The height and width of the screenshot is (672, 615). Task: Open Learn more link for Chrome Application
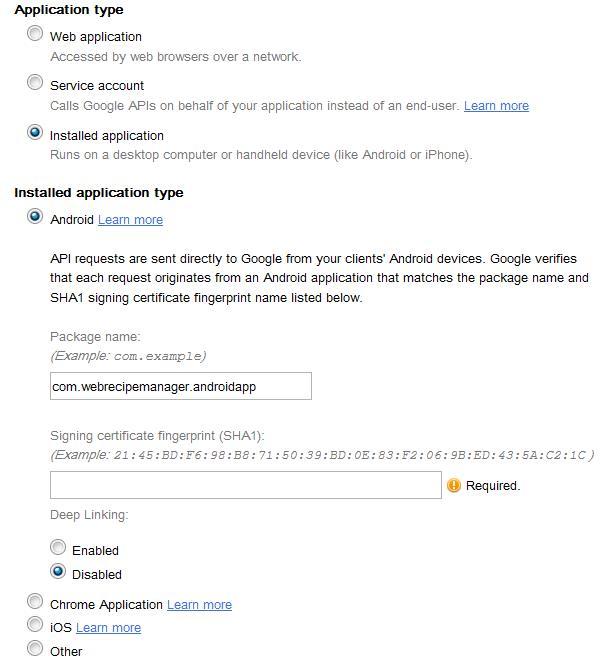pyautogui.click(x=199, y=605)
